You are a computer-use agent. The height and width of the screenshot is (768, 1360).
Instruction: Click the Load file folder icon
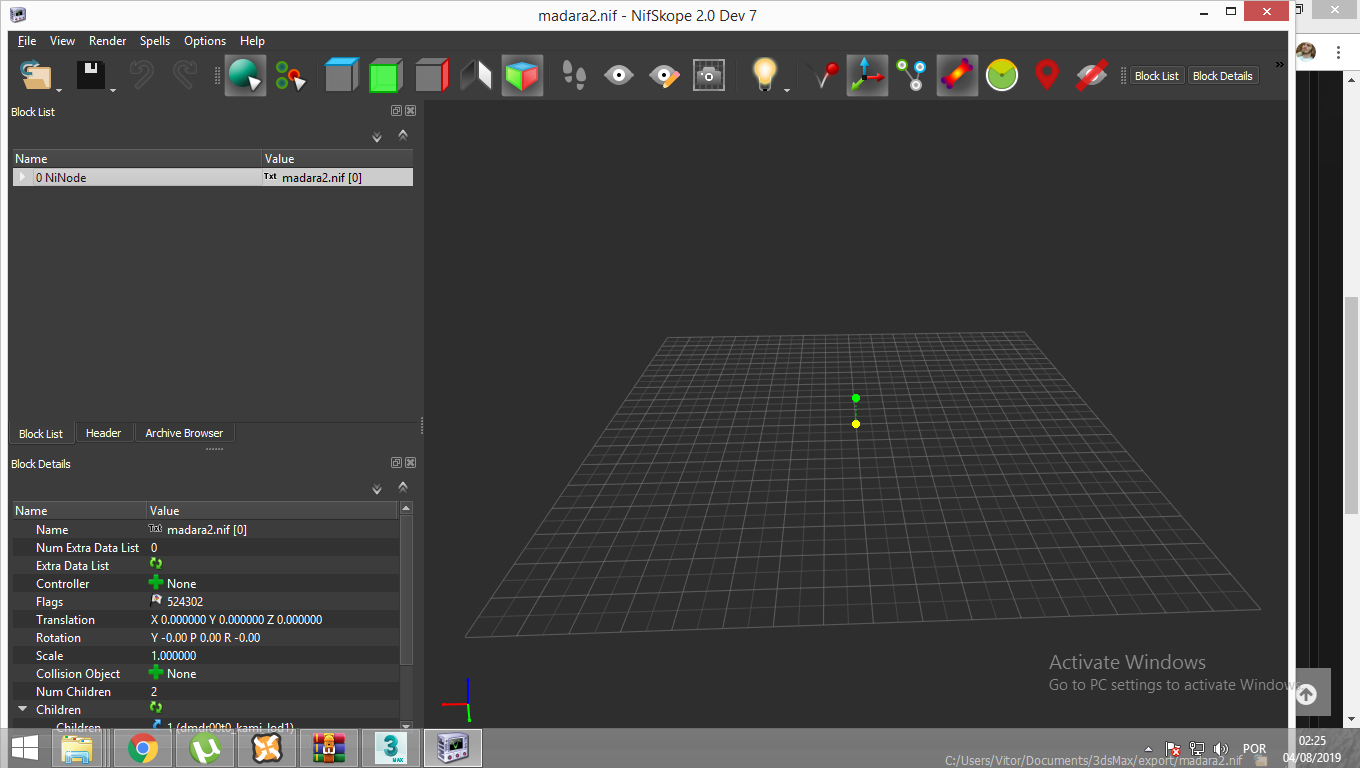tap(36, 75)
